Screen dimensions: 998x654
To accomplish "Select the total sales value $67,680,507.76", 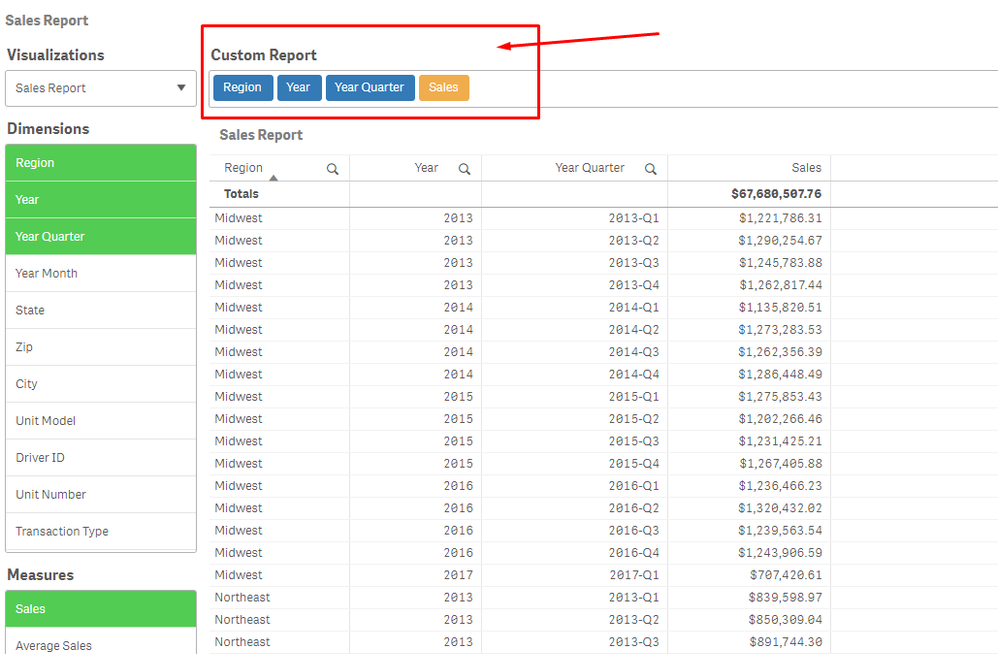I will click(x=777, y=194).
